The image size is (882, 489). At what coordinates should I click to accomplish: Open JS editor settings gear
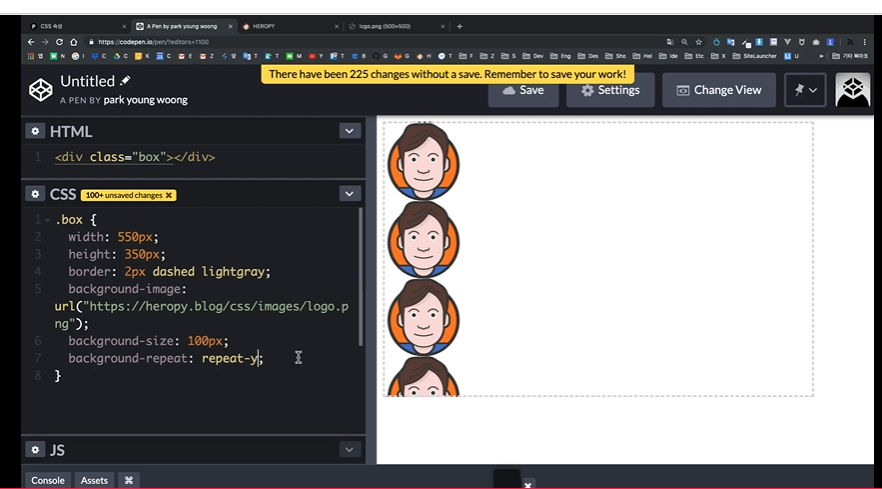35,450
